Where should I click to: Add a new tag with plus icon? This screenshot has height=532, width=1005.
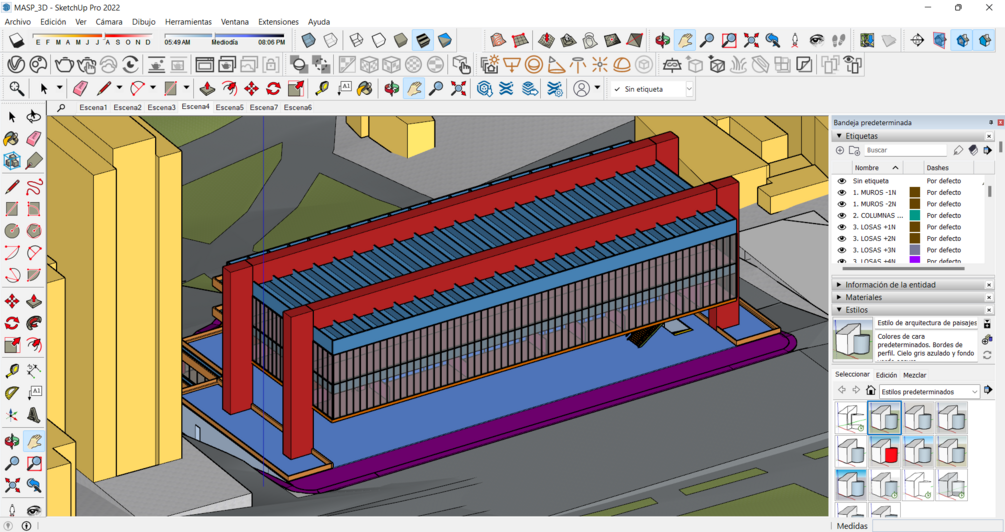(x=840, y=150)
